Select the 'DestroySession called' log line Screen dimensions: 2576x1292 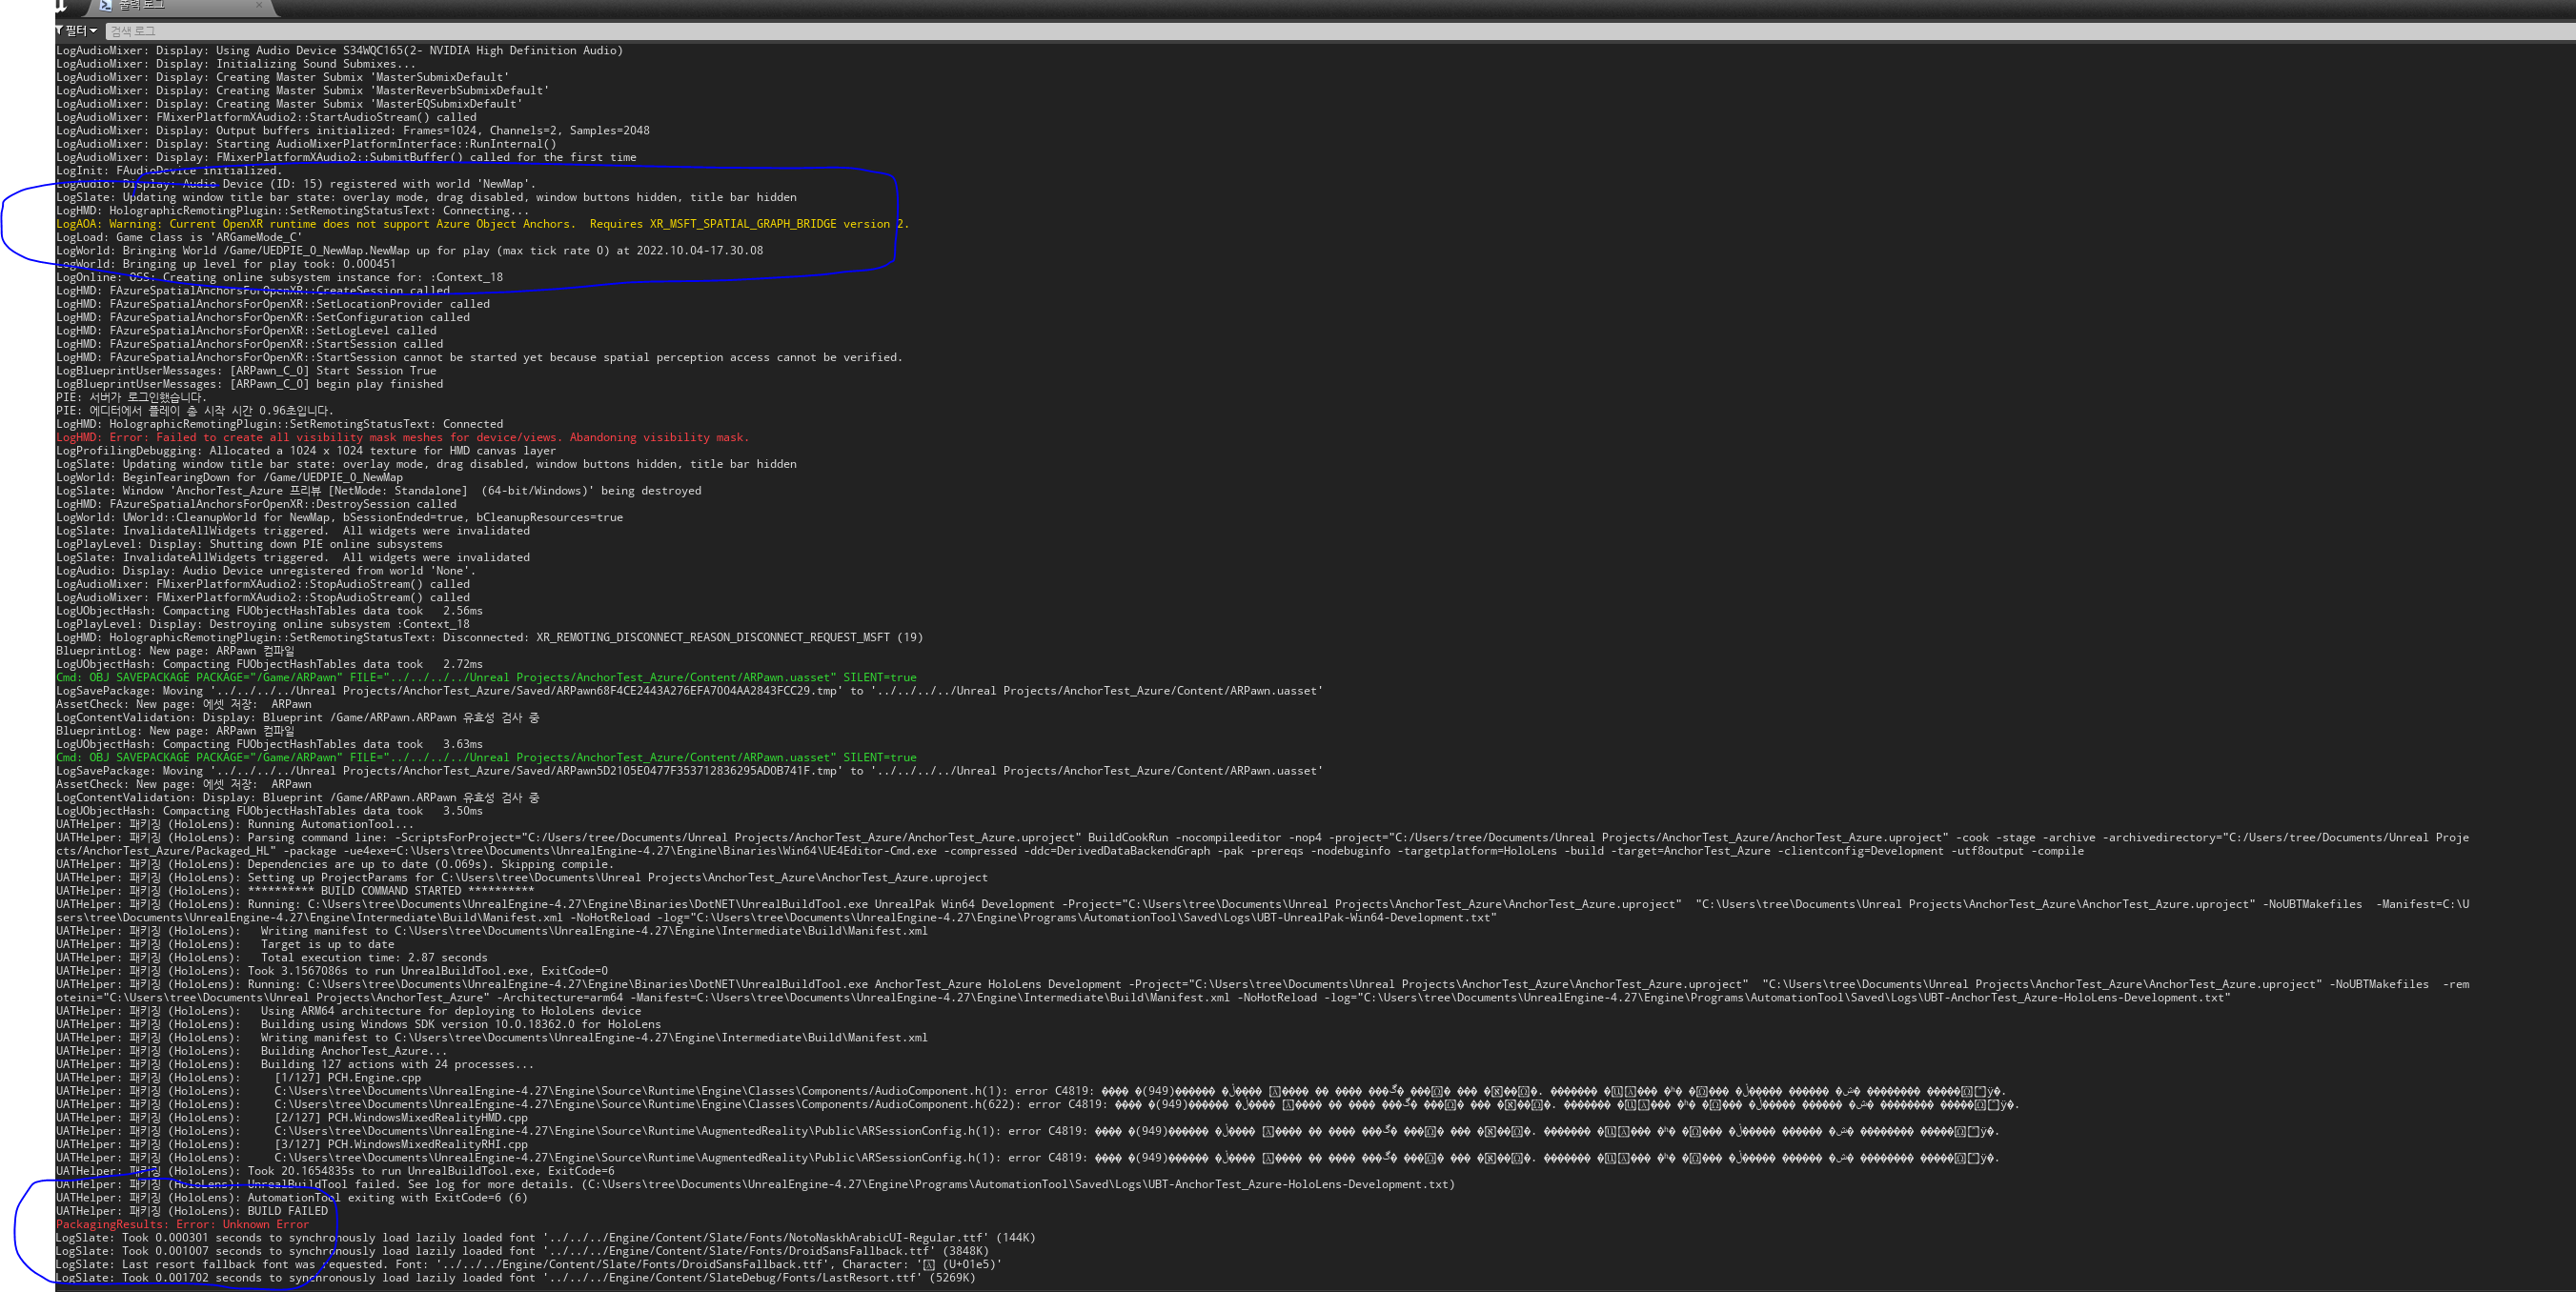pos(256,504)
